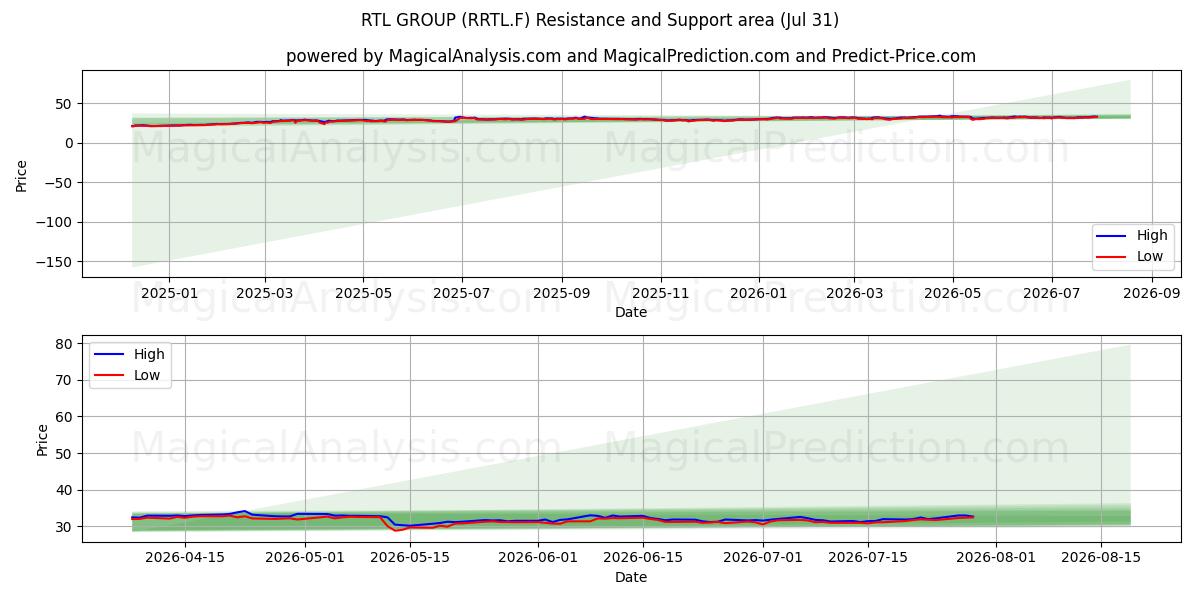
Task: Click the '2026-07-15' tick label on bottom chart
Action: pos(869,557)
